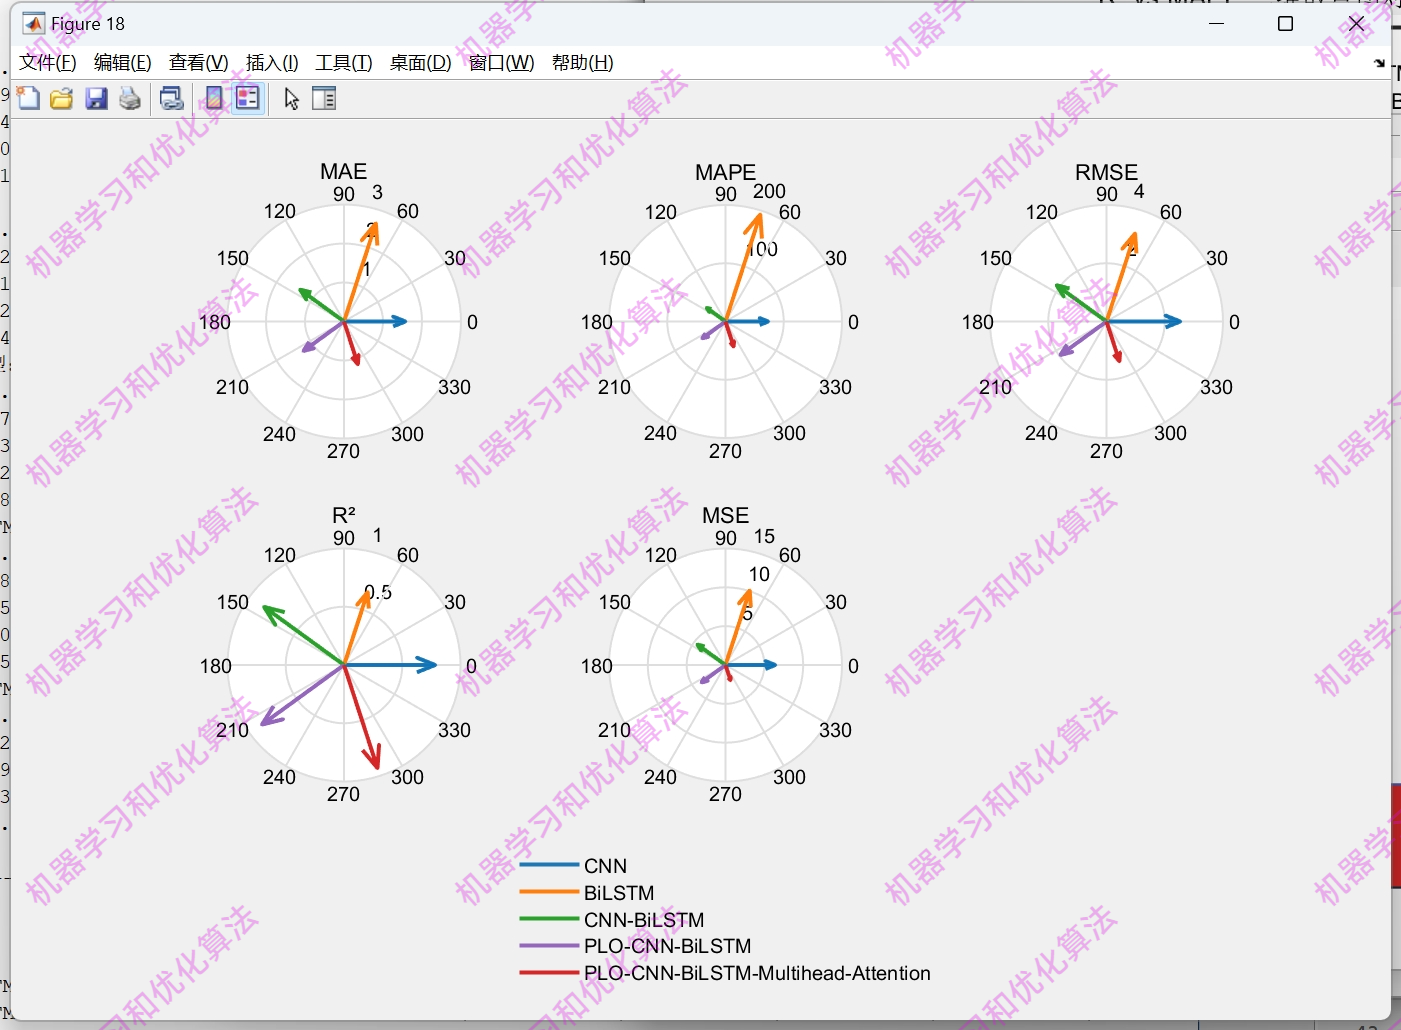Click the green CNN-BiLSTM line sample in legend
The image size is (1401, 1030).
tap(549, 919)
